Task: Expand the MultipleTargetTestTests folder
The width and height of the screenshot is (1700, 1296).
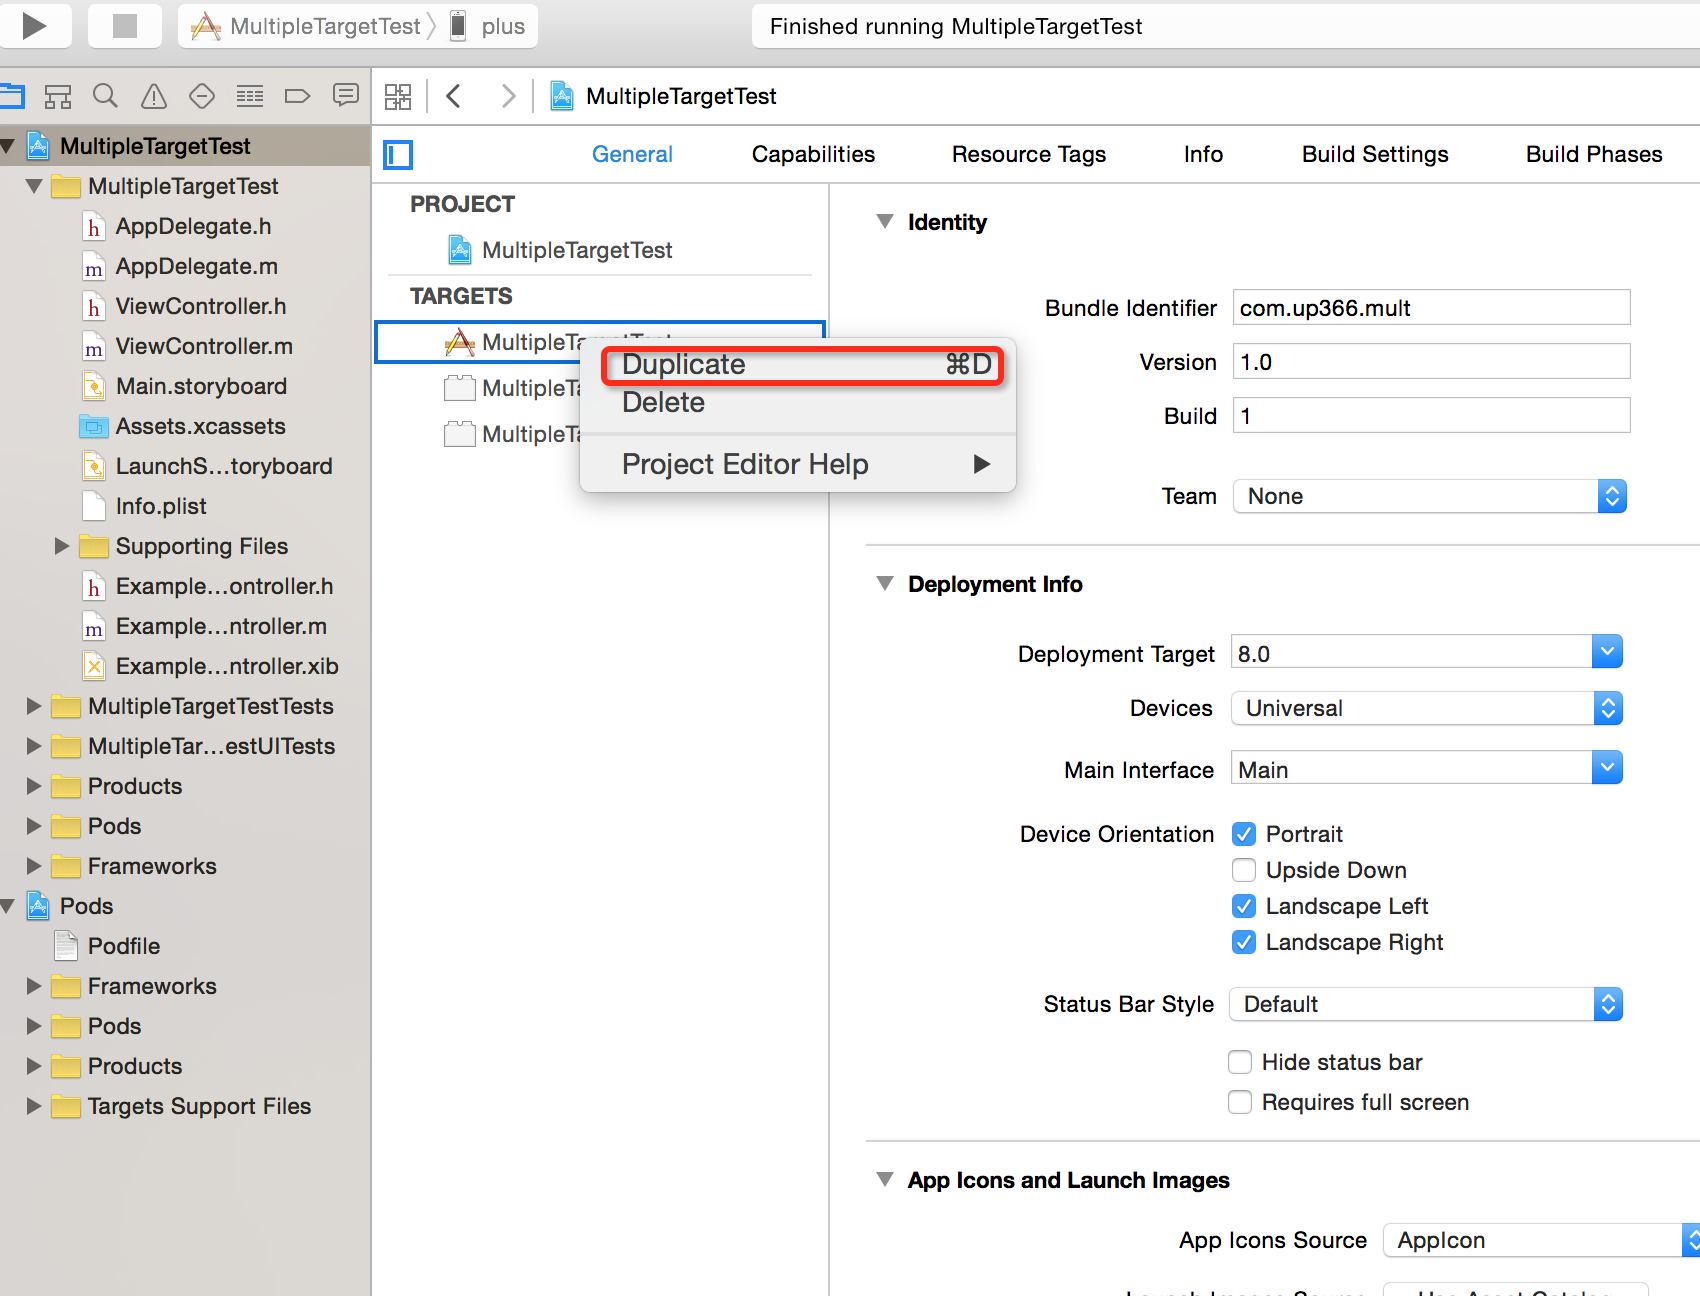Action: pos(34,706)
